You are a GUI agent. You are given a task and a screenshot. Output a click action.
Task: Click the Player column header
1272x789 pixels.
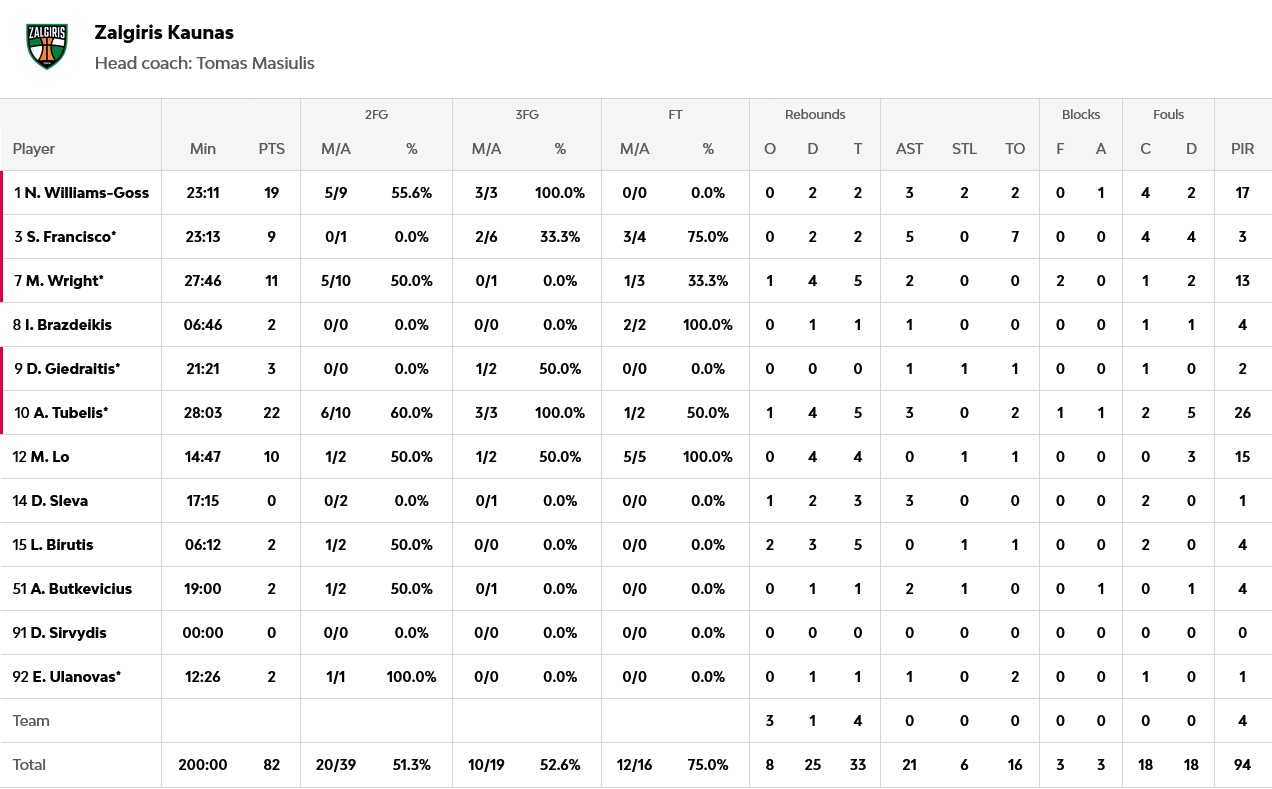pos(34,149)
